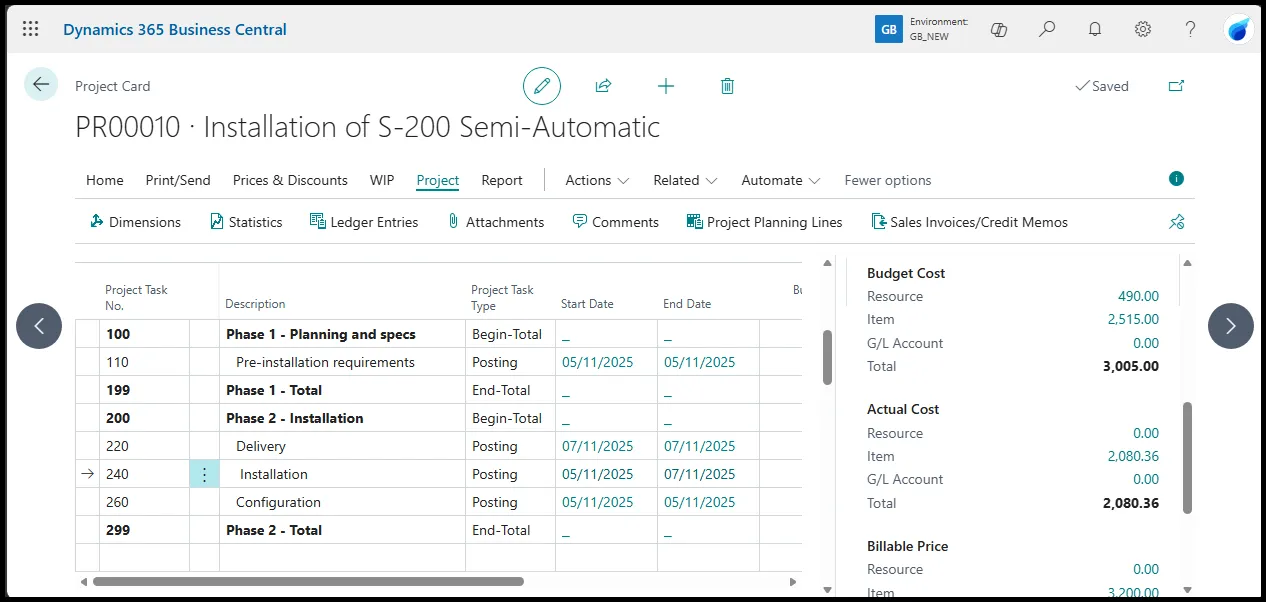Open the blue user profile avatar

point(1239,29)
